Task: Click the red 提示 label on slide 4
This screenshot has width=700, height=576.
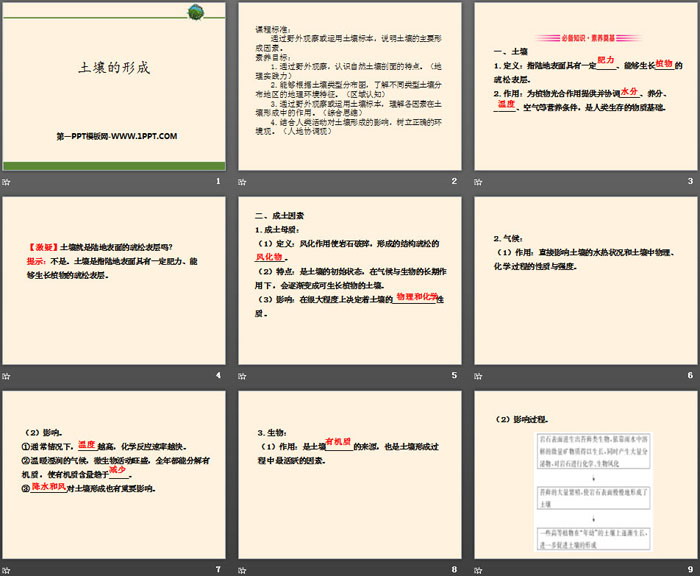Action: [x=36, y=261]
